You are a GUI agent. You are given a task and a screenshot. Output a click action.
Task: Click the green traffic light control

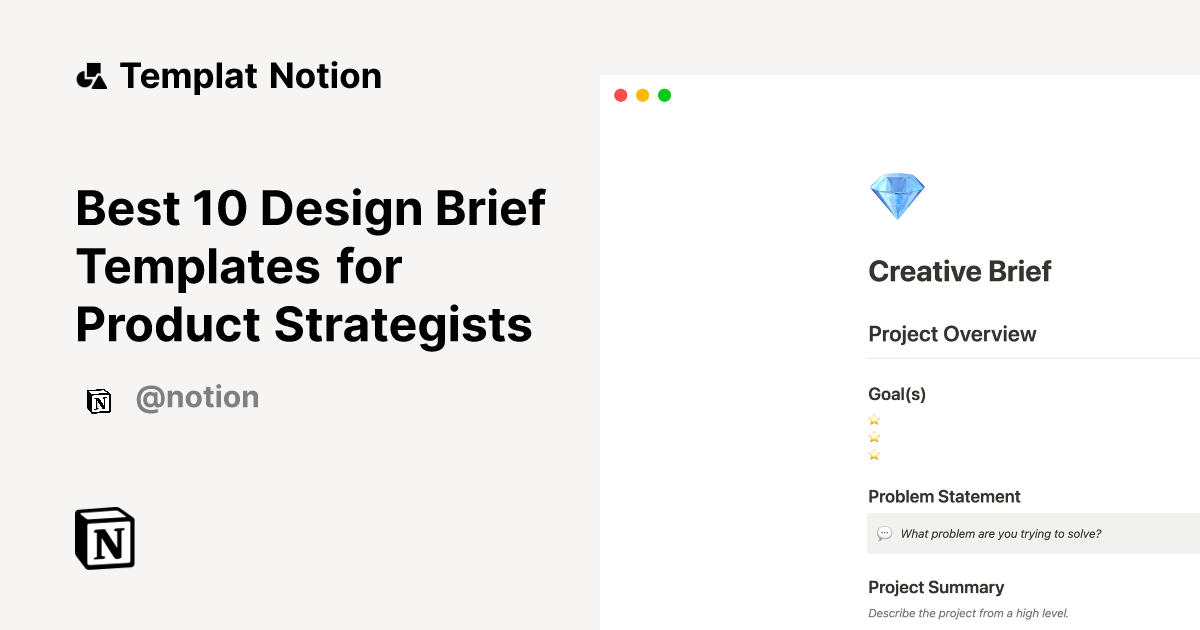tap(664, 94)
